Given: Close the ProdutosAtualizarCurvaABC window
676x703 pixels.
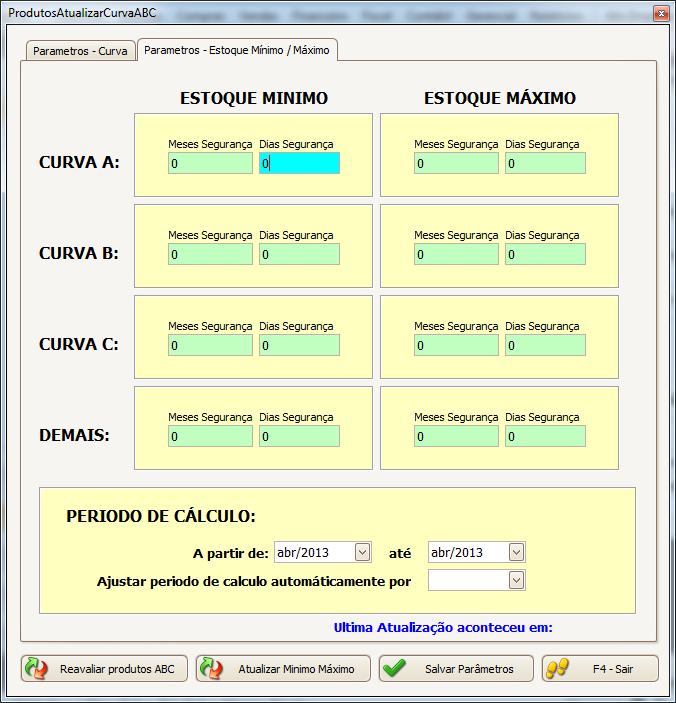Looking at the screenshot, I should click(x=660, y=14).
